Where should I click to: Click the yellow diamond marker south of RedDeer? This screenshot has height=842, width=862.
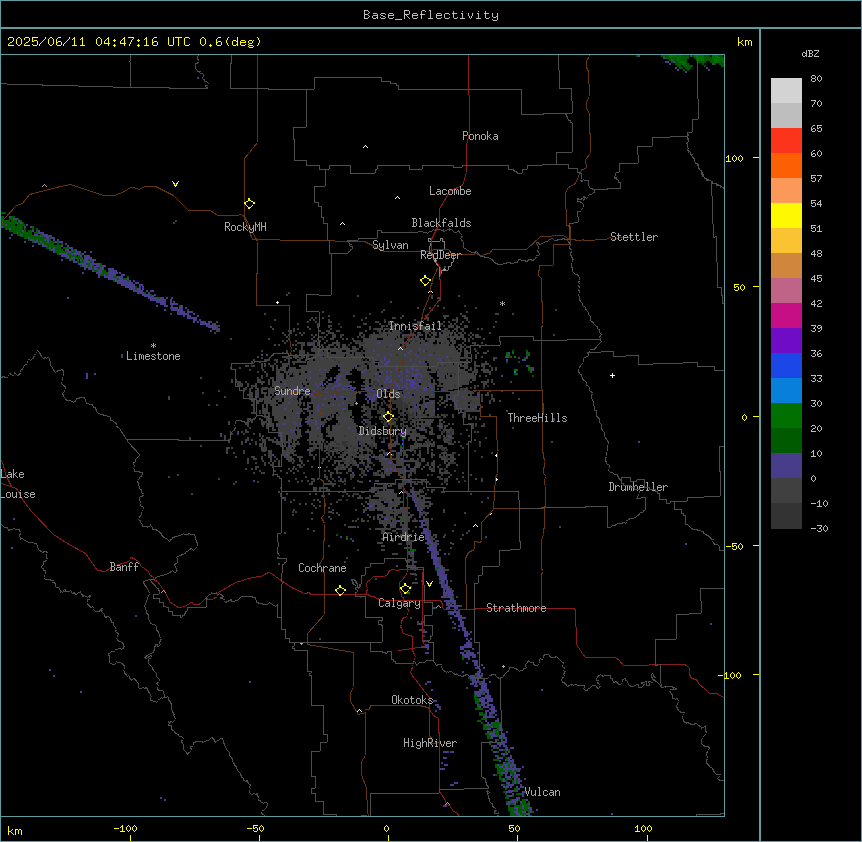(425, 281)
